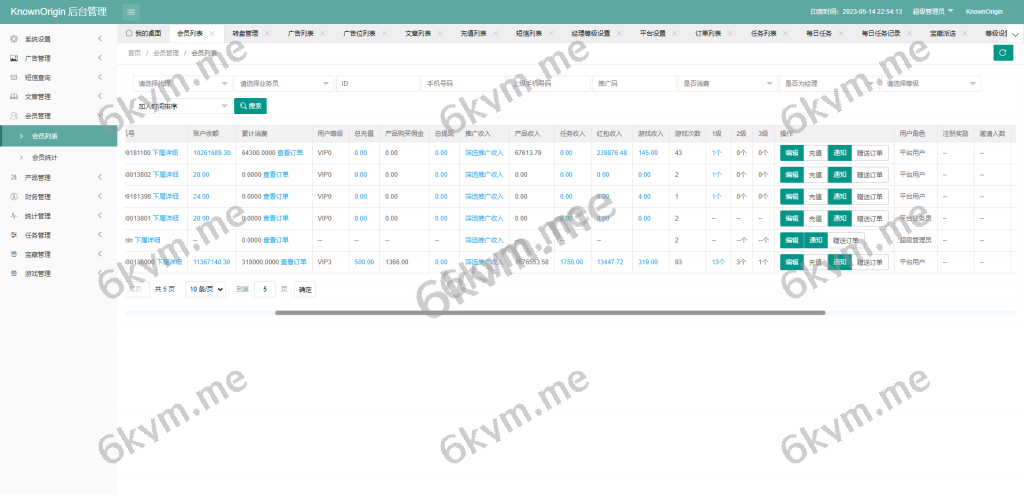Click the 财务管理 icon in sidebar
Image resolution: width=1024 pixels, height=495 pixels.
(13, 196)
